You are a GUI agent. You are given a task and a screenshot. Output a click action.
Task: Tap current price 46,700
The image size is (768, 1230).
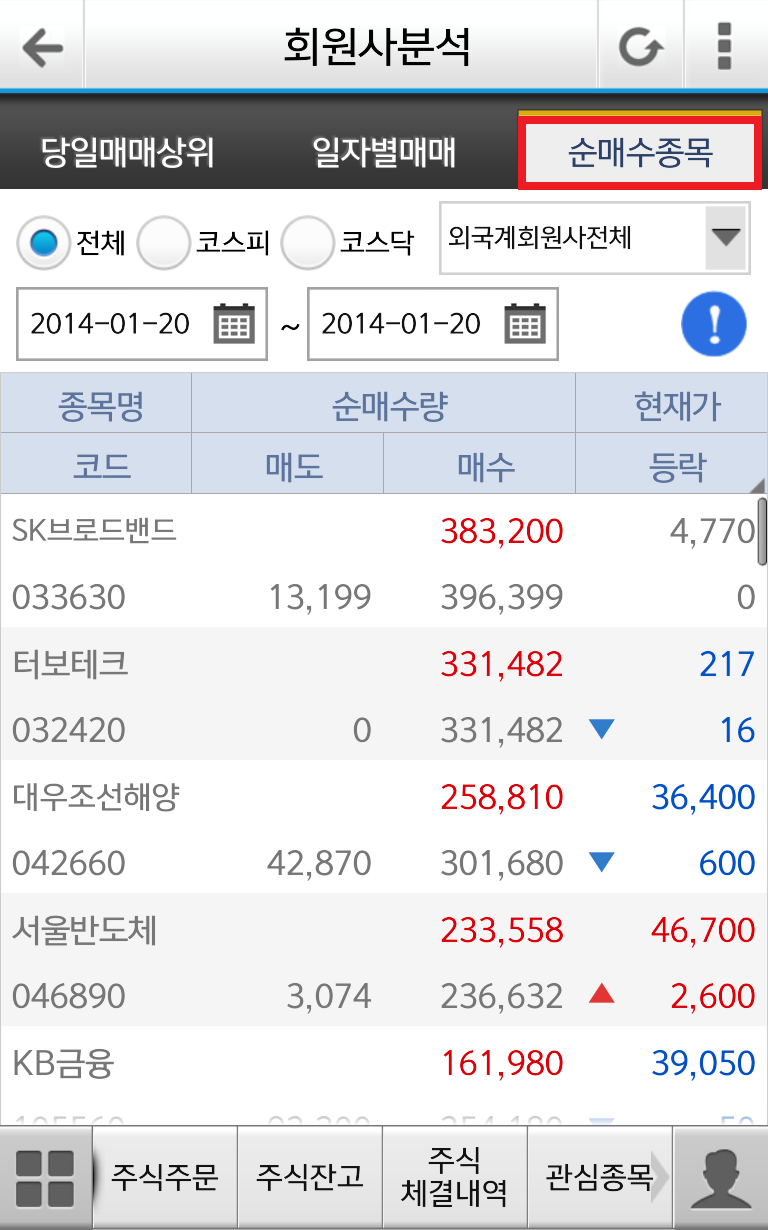coord(703,930)
